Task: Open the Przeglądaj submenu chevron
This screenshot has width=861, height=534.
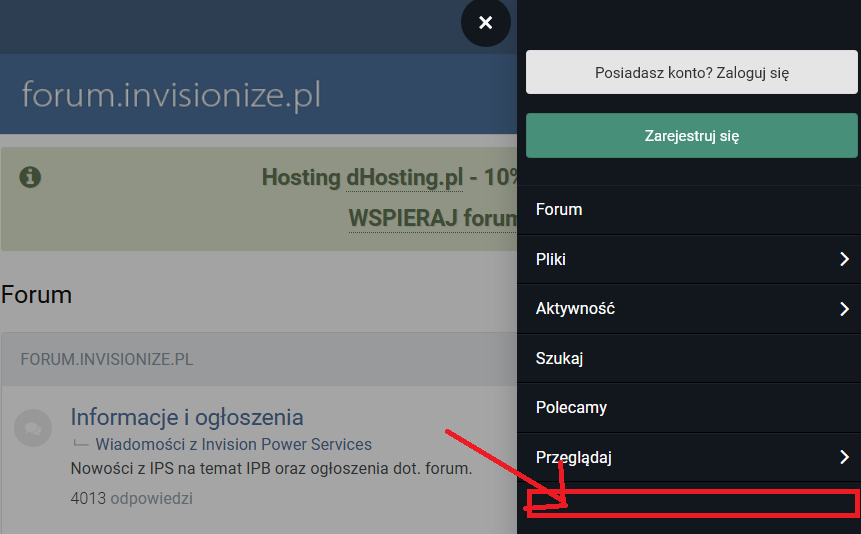Action: pos(844,458)
